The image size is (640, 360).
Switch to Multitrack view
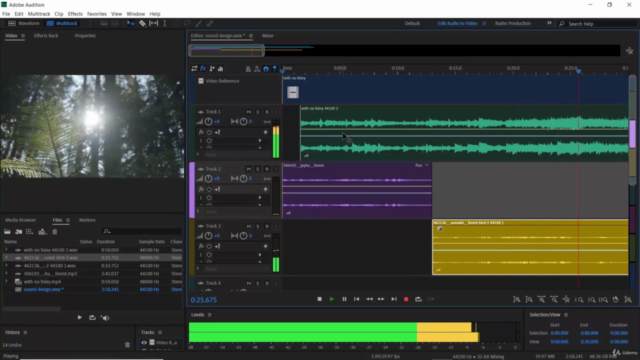pyautogui.click(x=62, y=24)
